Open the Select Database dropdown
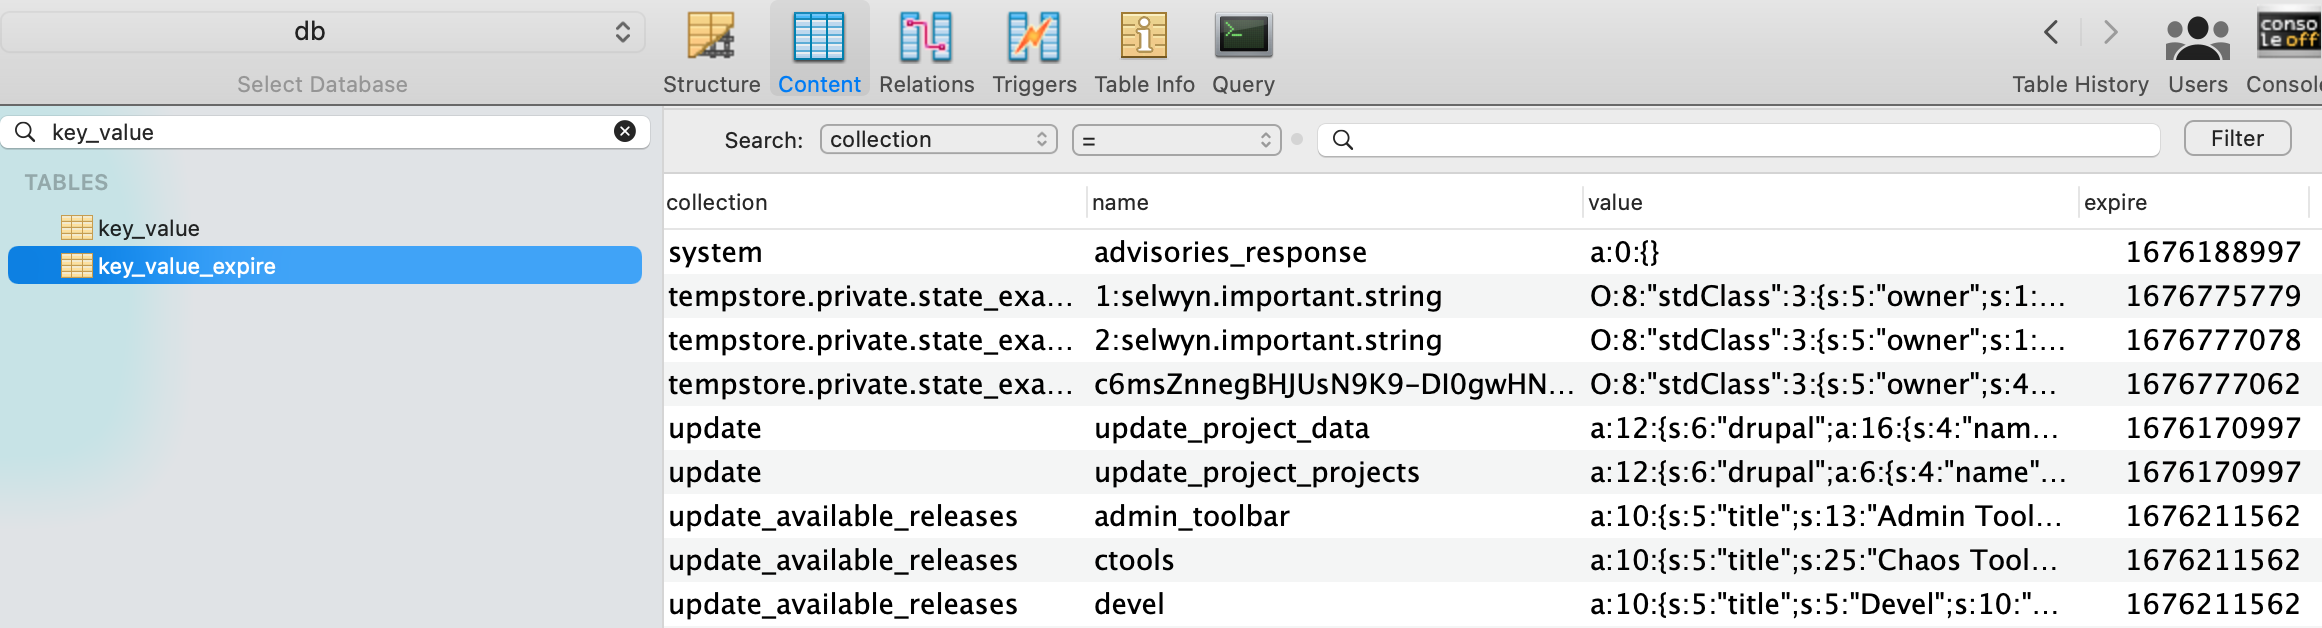2322x628 pixels. pos(322,32)
